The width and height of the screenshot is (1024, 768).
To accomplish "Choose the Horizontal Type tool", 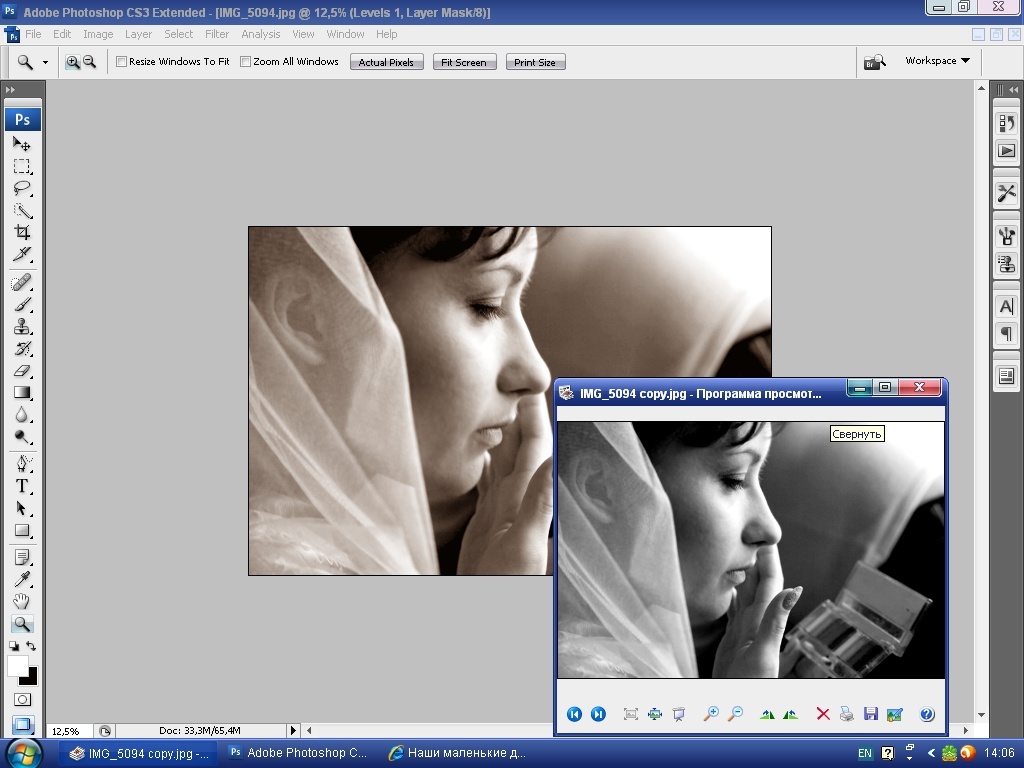I will pyautogui.click(x=22, y=486).
